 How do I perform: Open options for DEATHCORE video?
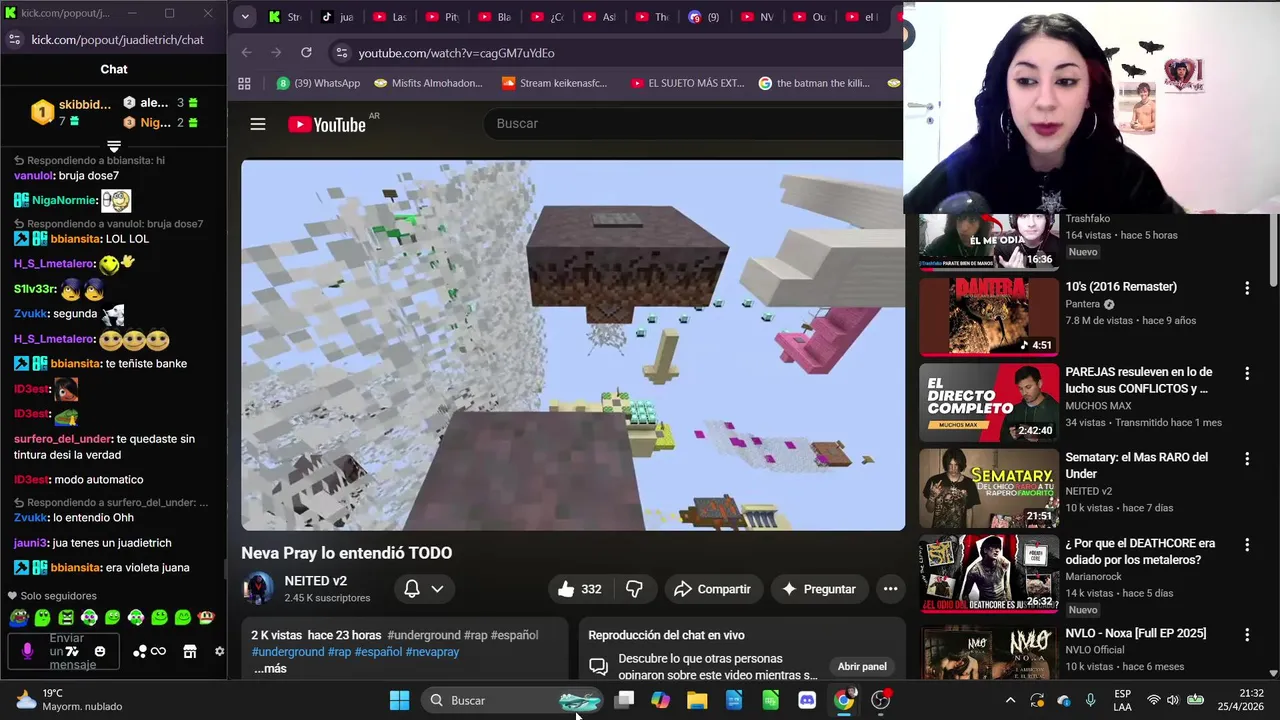point(1247,545)
